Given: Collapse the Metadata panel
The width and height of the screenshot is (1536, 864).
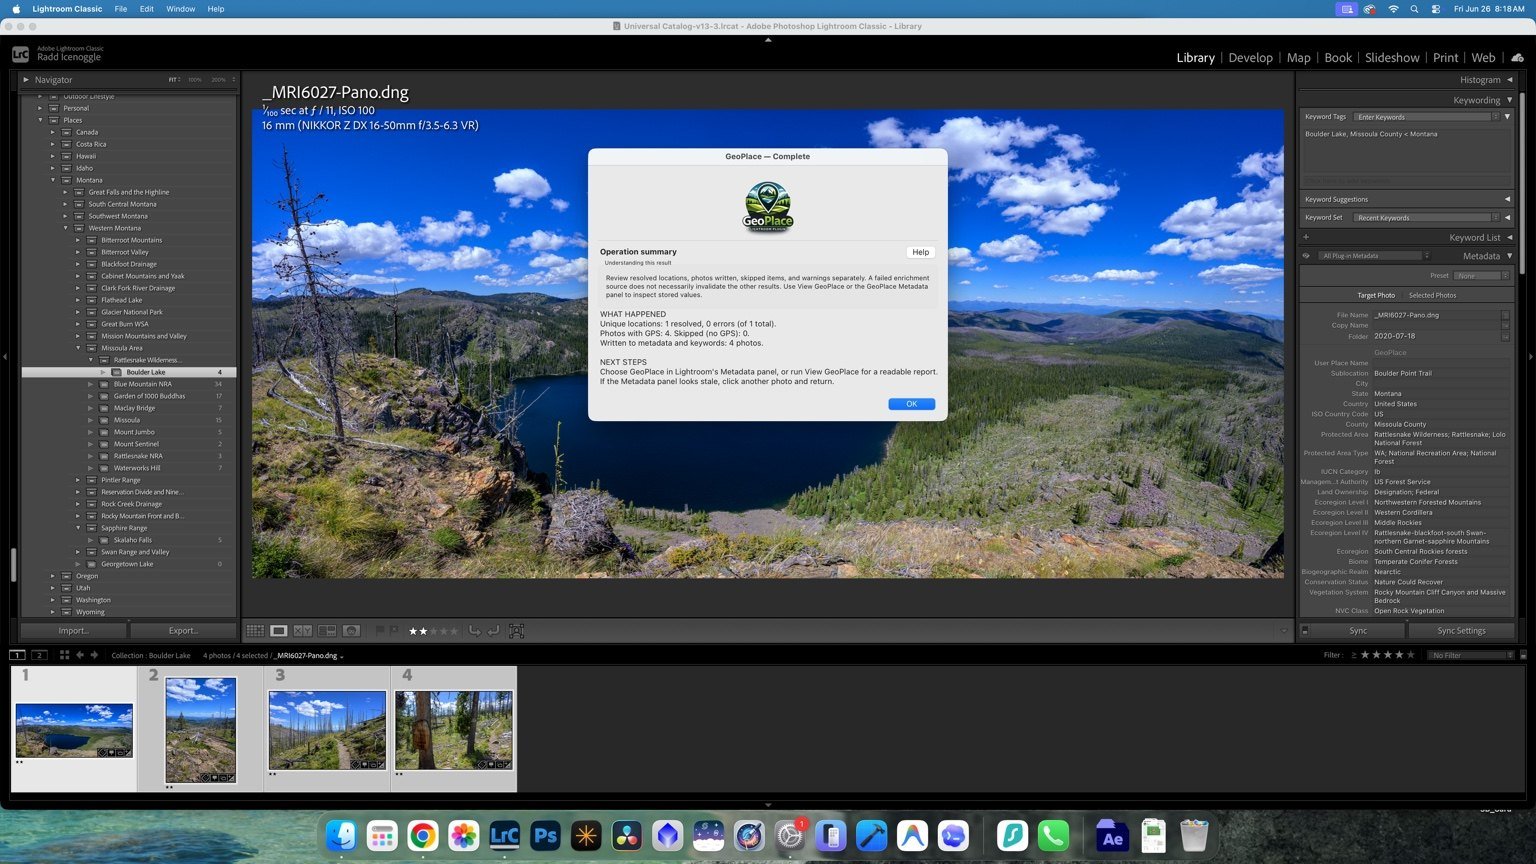Looking at the screenshot, I should [x=1509, y=256].
